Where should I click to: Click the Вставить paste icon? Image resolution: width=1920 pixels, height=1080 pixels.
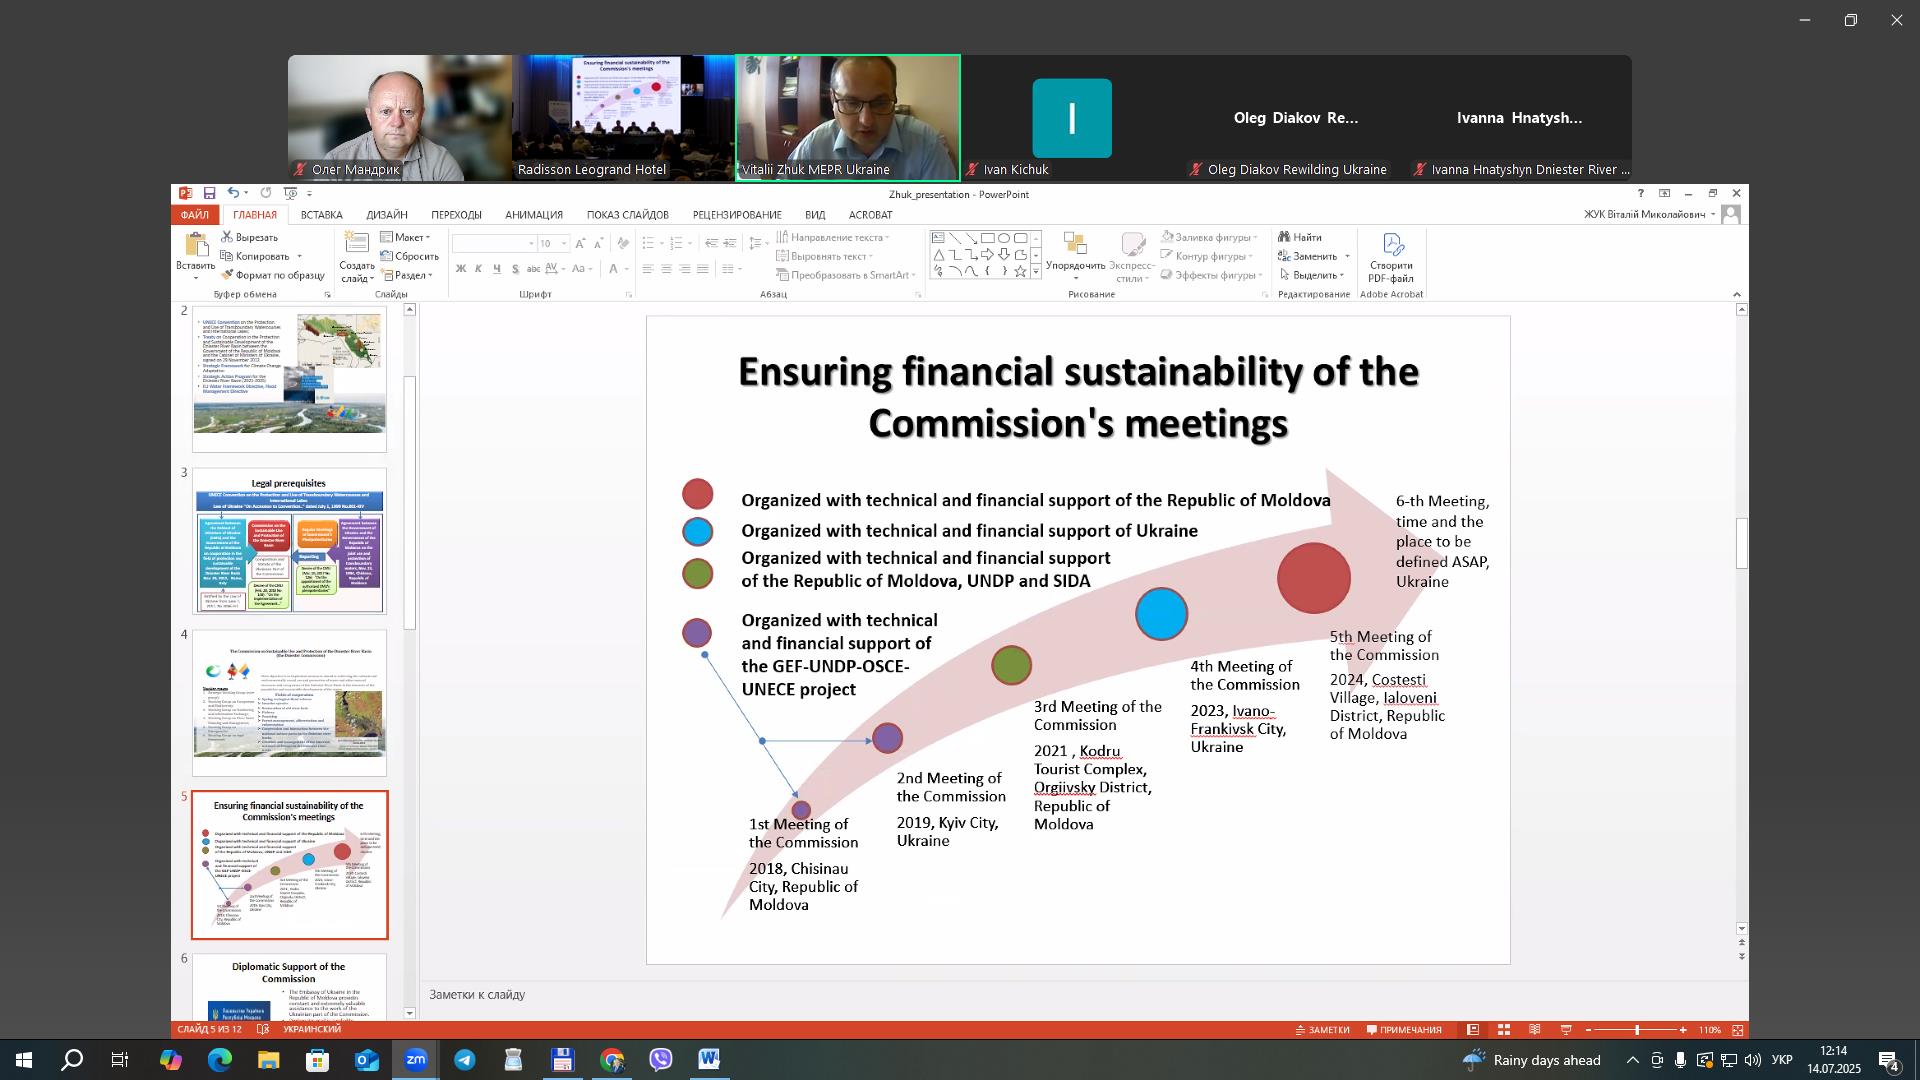(196, 245)
